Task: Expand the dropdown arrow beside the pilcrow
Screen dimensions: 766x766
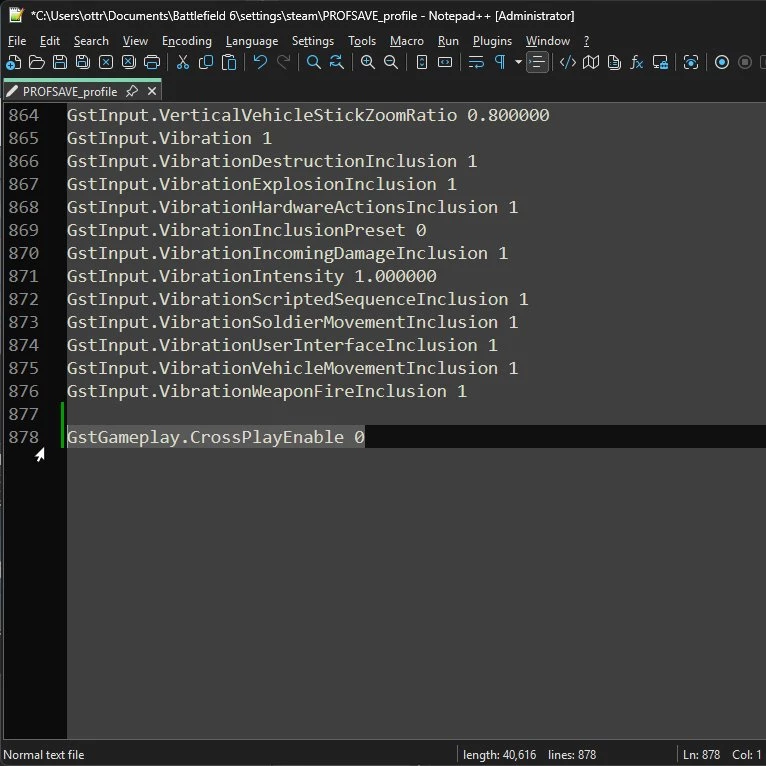Action: [x=517, y=62]
